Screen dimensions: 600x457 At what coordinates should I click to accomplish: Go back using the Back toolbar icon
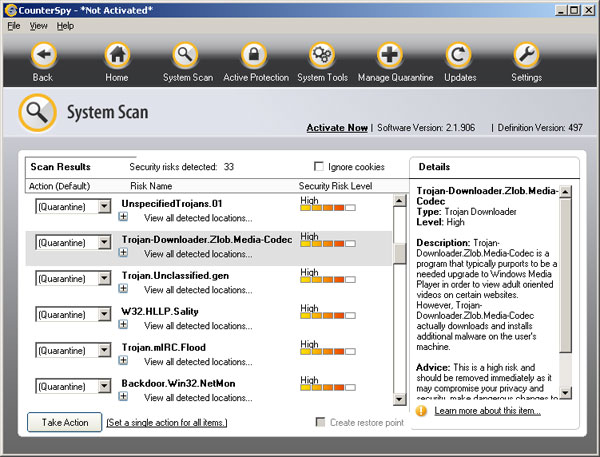(43, 55)
